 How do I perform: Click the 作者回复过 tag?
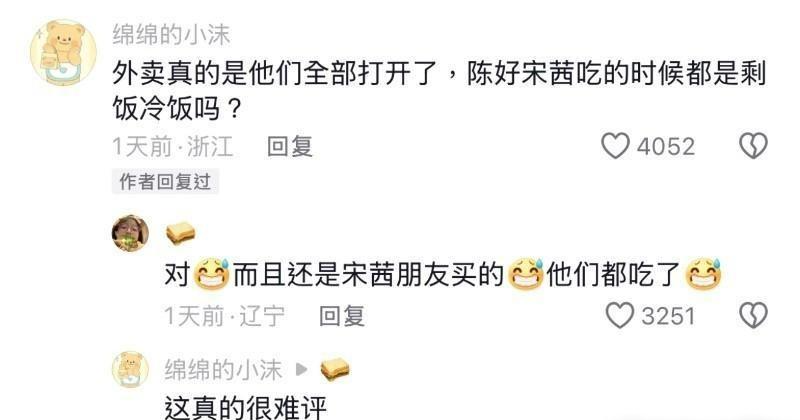(165, 182)
